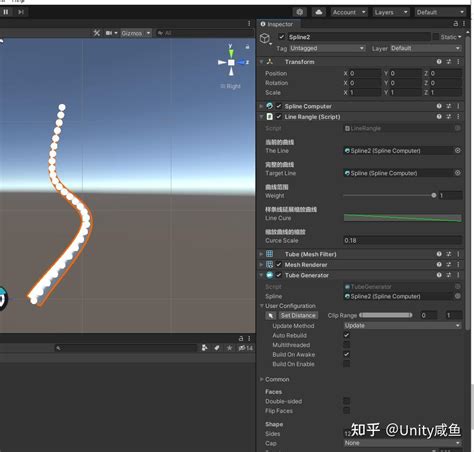
Task: Open the Tube Generator more options menu
Action: (x=458, y=275)
